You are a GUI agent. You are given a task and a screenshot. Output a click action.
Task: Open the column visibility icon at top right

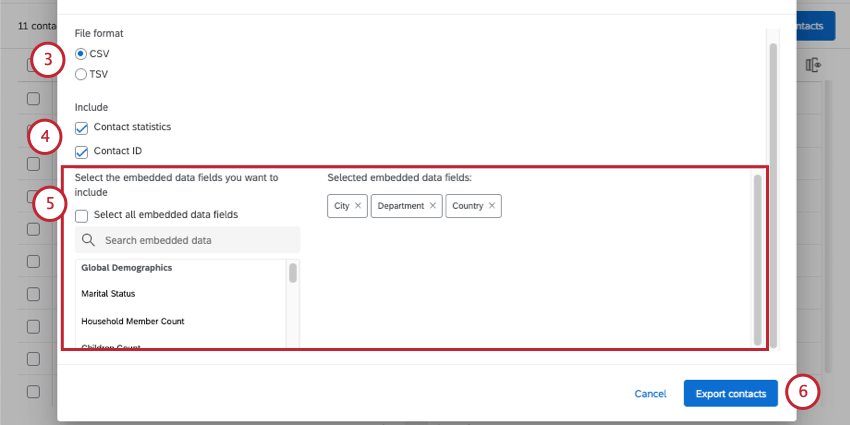(x=813, y=66)
